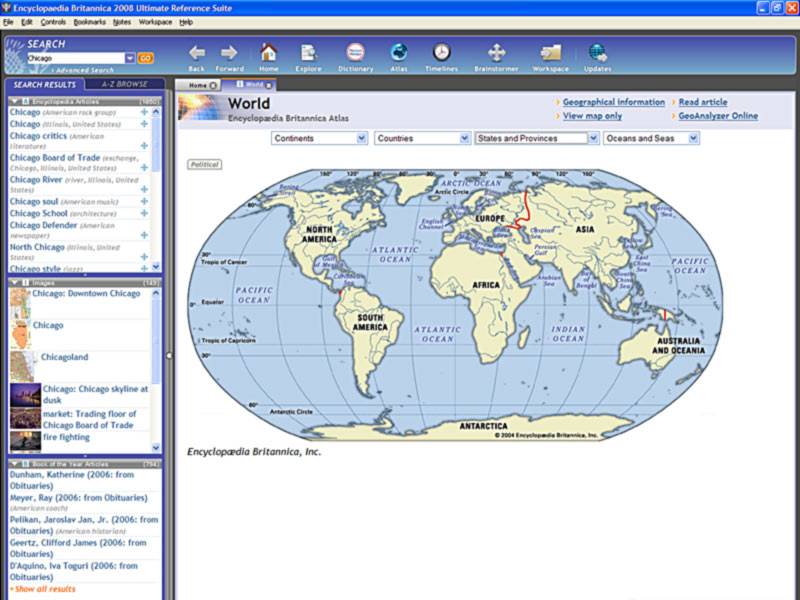Open the Chicagoland map thumbnail
This screenshot has height=600, width=800.
tap(23, 366)
